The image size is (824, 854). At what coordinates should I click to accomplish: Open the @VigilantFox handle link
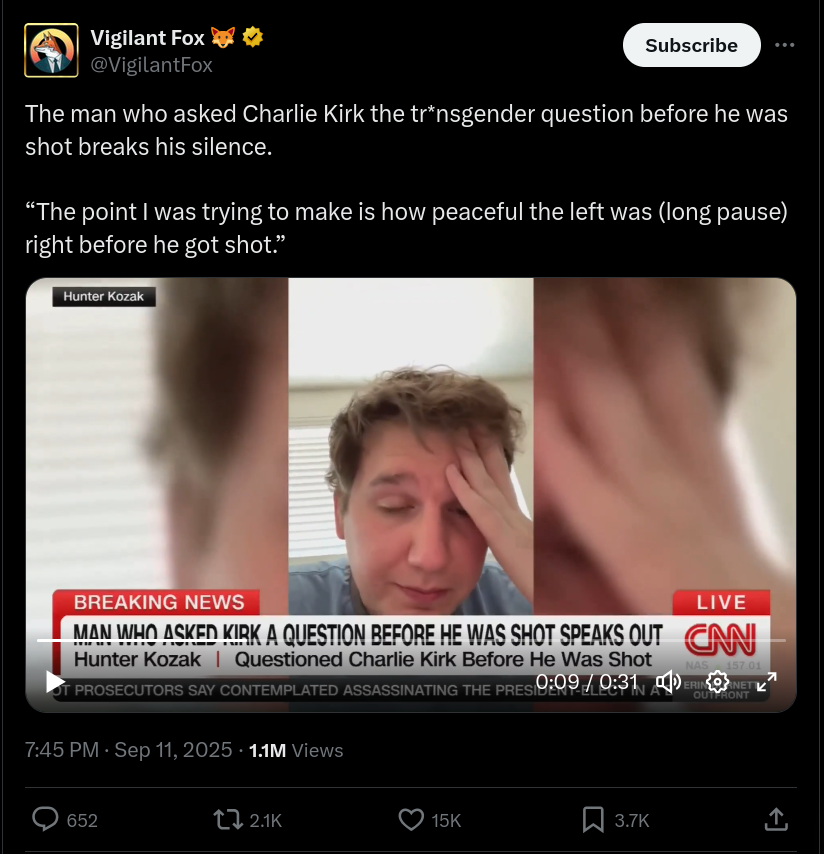(151, 65)
